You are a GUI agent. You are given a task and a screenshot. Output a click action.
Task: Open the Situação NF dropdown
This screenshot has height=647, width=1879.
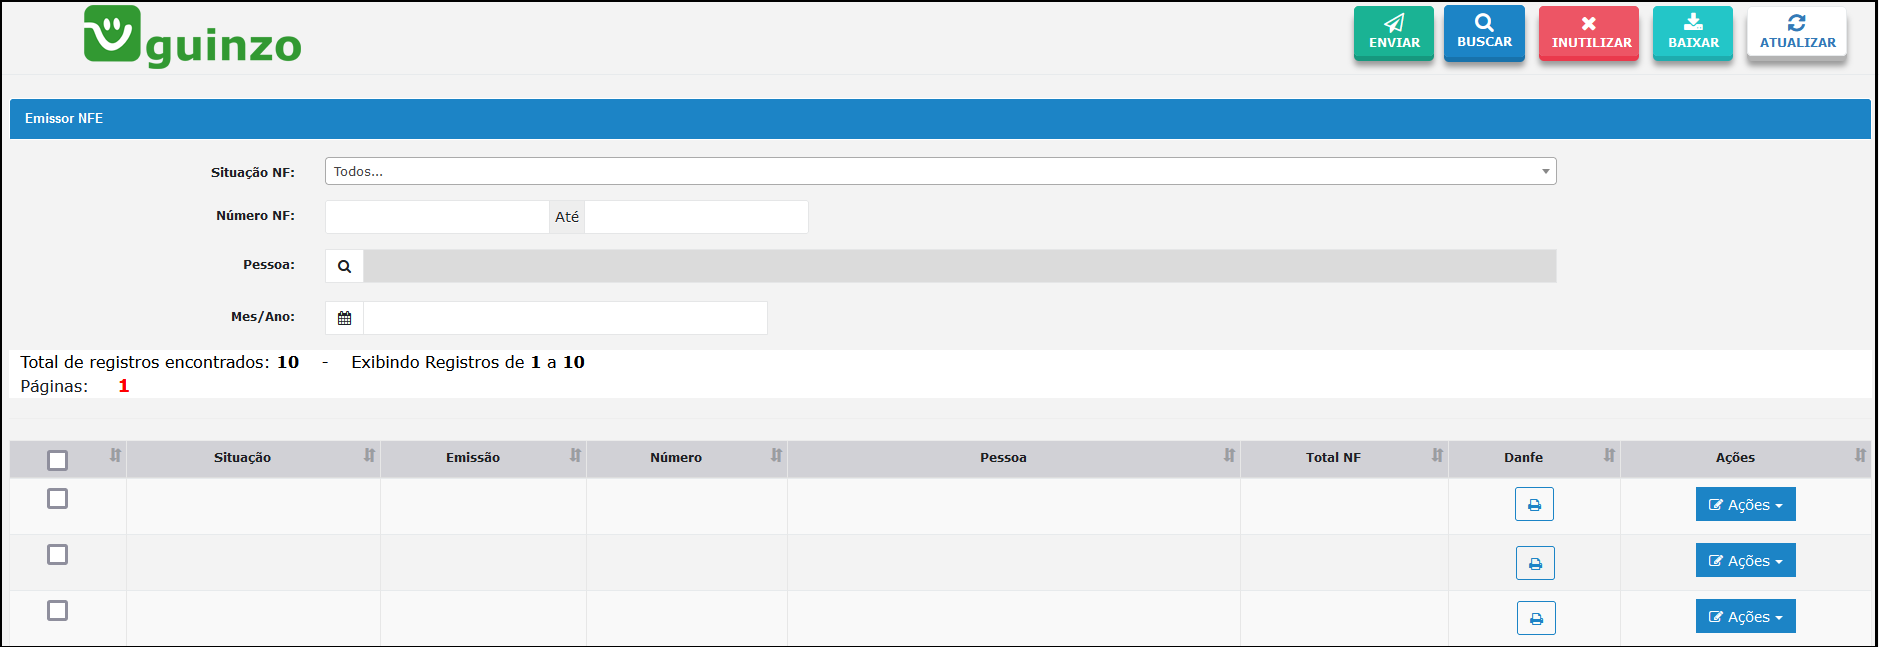tap(940, 171)
